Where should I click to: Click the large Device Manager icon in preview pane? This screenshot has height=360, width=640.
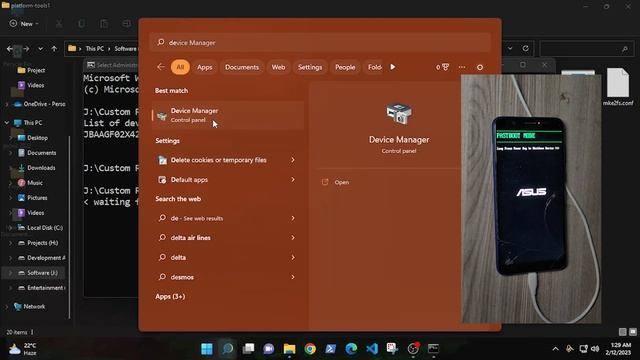399,114
